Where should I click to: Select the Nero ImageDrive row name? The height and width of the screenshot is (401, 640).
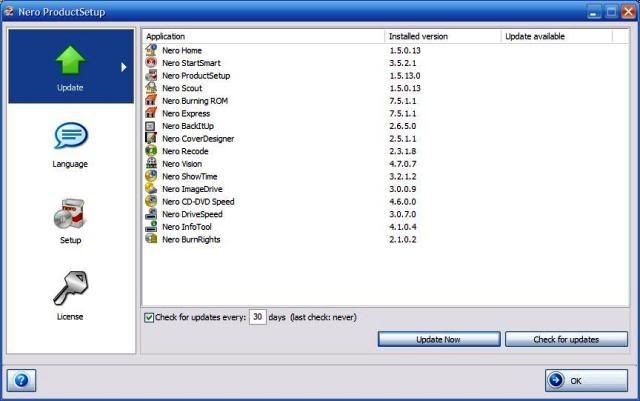coord(192,189)
